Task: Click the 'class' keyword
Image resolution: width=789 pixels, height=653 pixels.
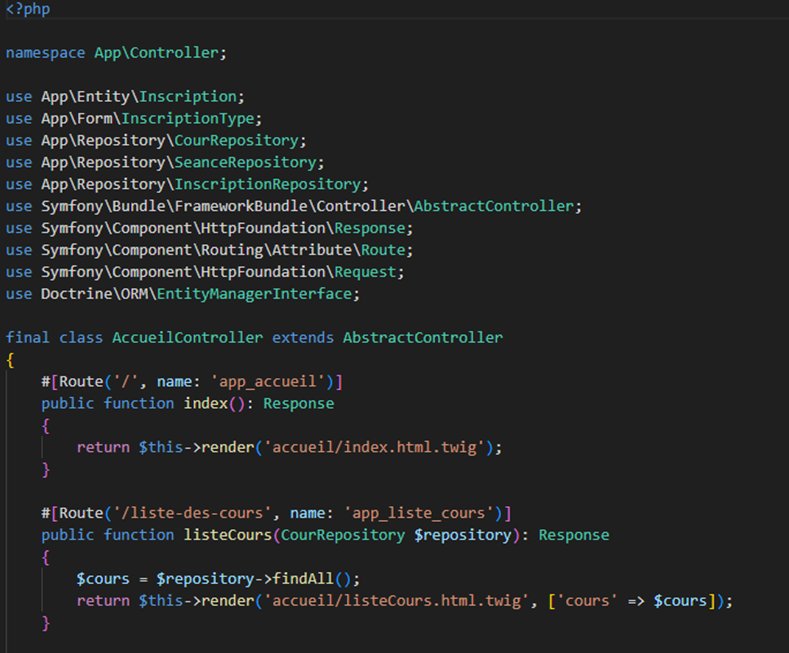Action: [x=81, y=338]
